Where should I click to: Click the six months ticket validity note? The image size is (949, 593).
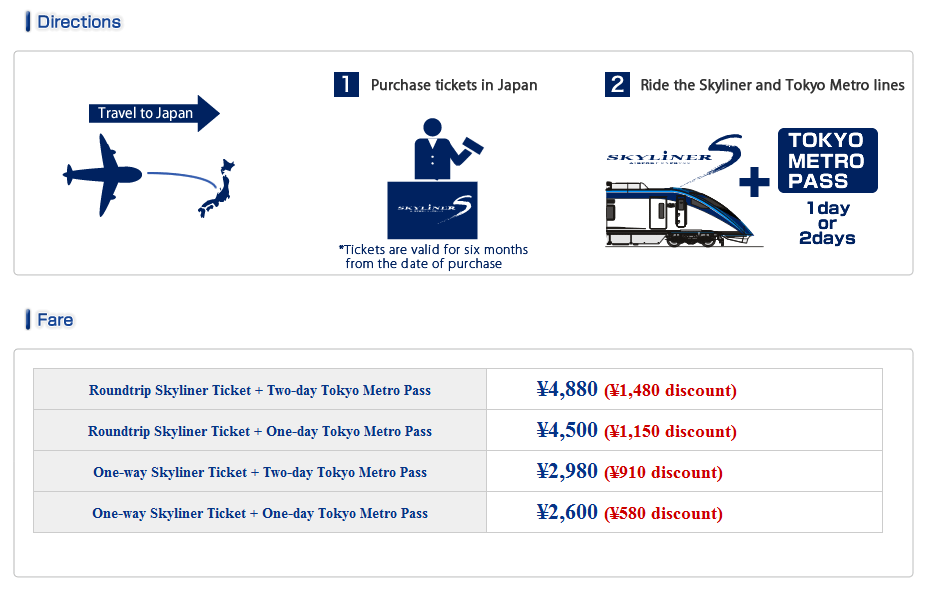pos(433,257)
